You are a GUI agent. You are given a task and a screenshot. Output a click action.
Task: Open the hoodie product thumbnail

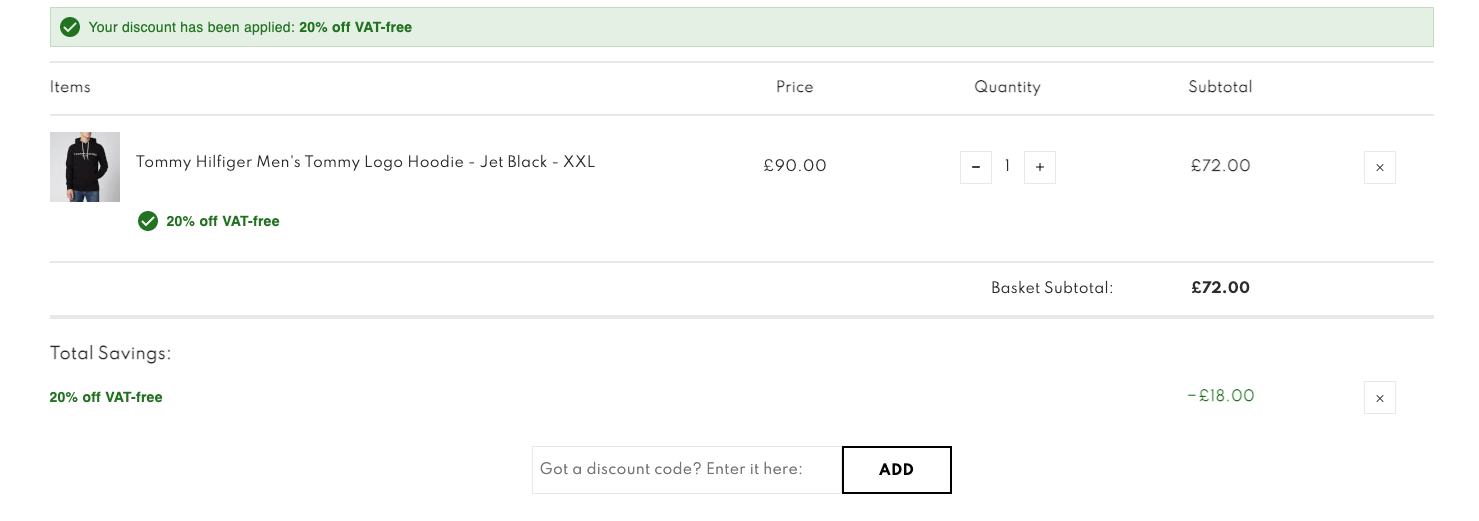[x=85, y=167]
